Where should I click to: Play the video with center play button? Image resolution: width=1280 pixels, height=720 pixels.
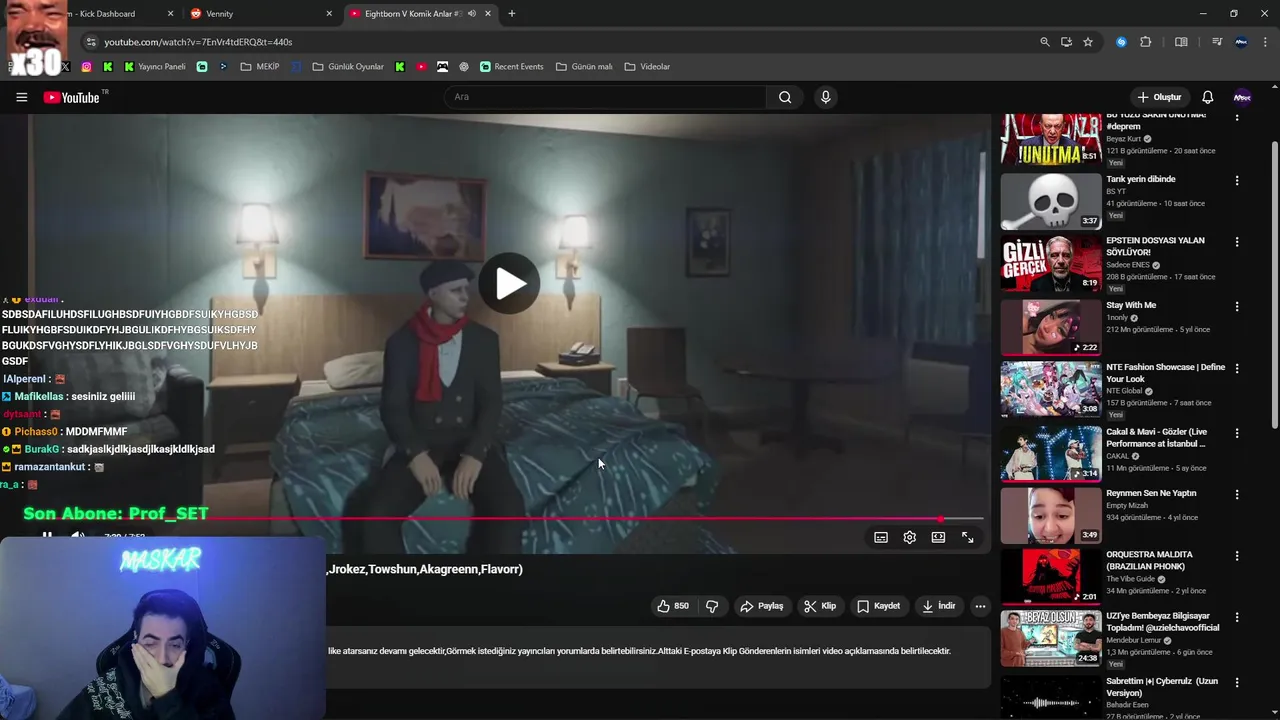(x=509, y=283)
